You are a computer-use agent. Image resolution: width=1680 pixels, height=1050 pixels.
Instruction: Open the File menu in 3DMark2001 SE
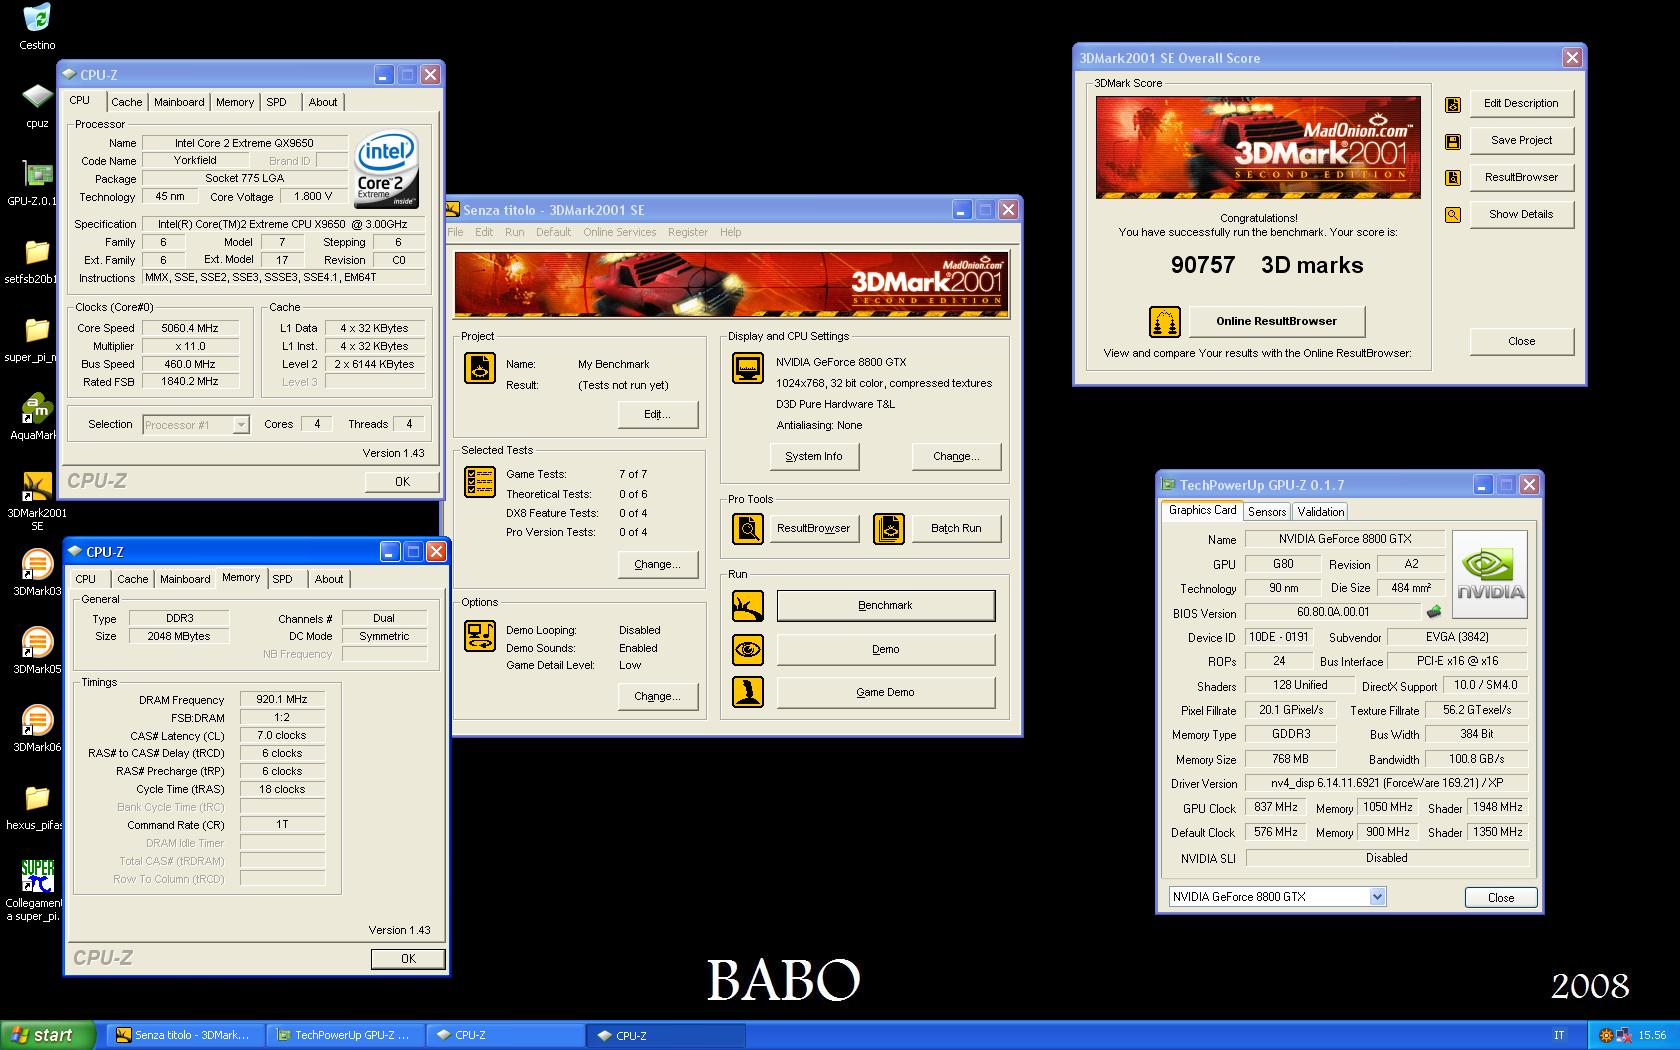[x=455, y=232]
